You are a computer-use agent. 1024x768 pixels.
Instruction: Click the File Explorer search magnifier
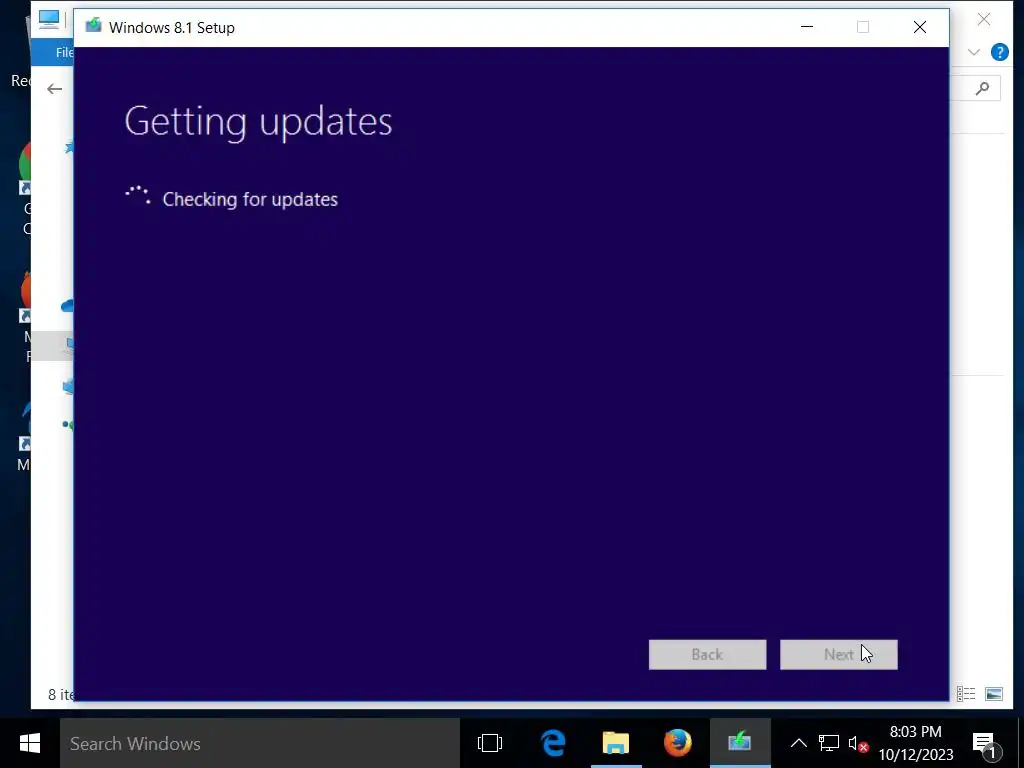click(x=982, y=88)
